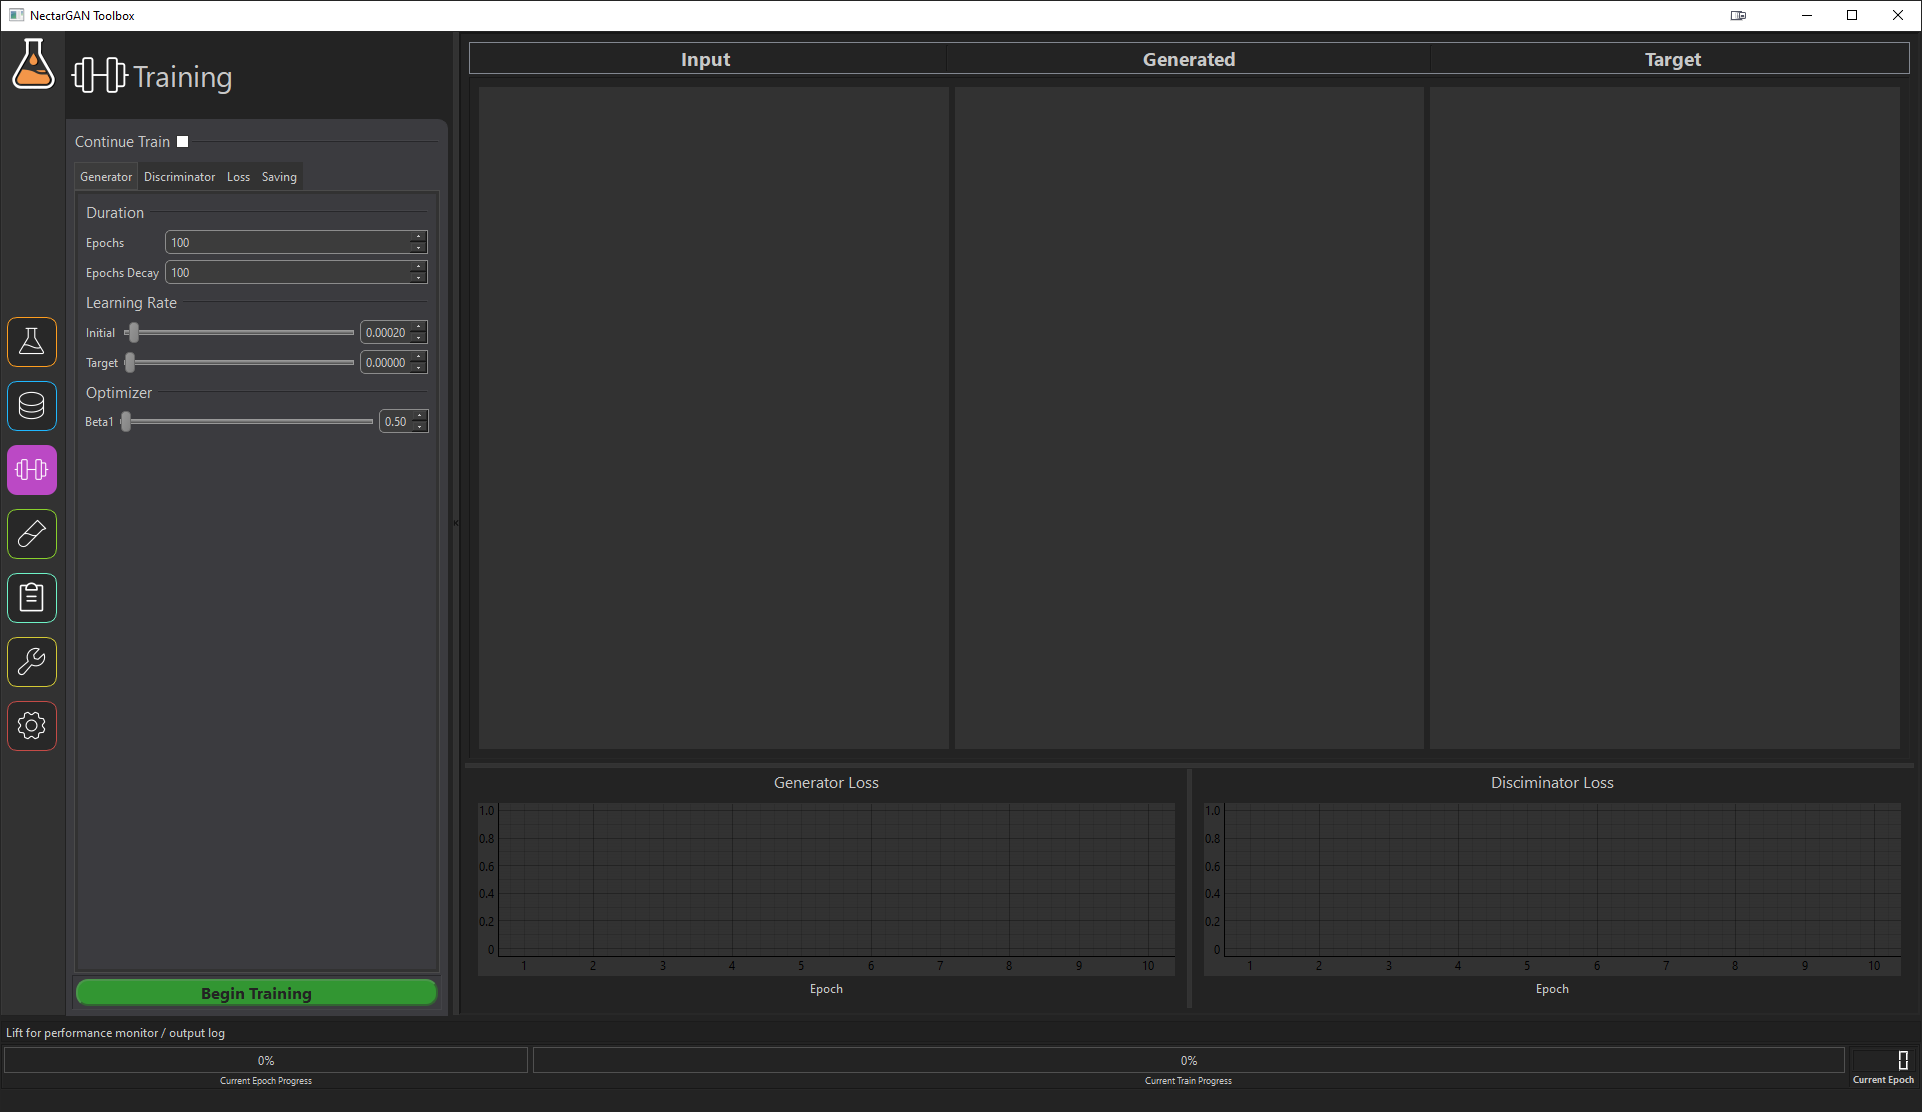Click the Initial learning rate slider handle
The width and height of the screenshot is (1922, 1112).
(134, 333)
